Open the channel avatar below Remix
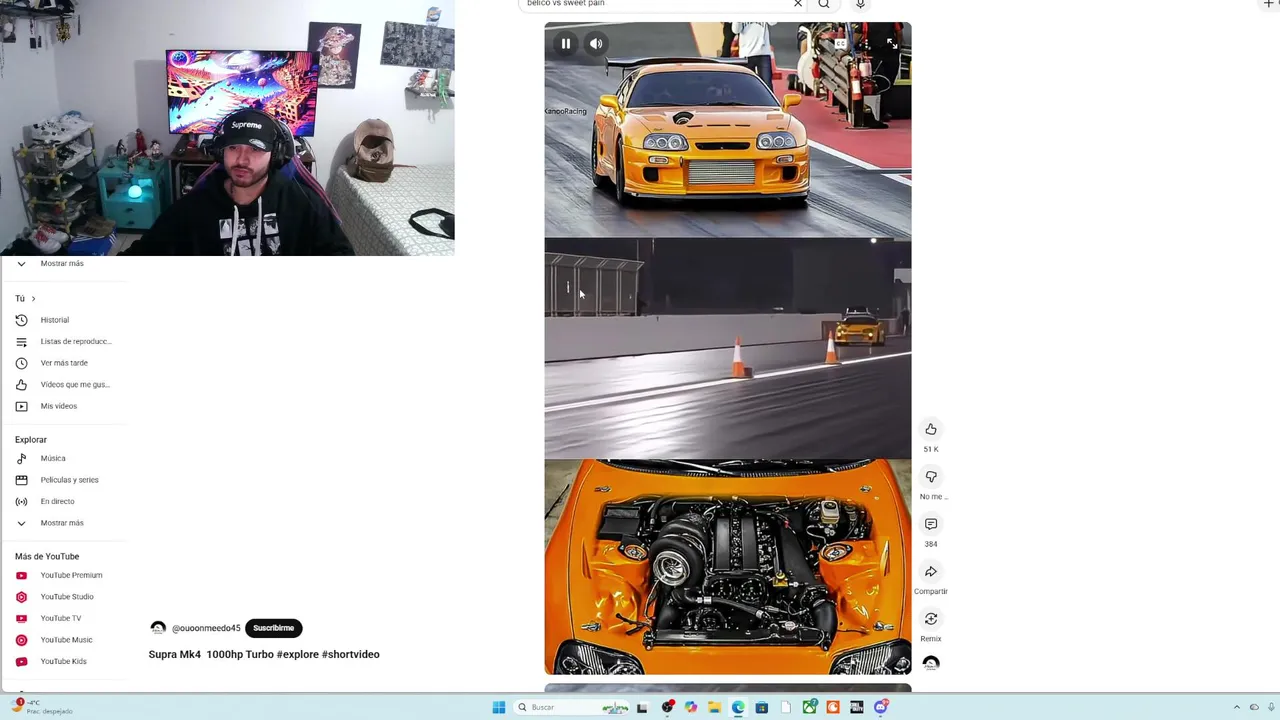 (x=931, y=663)
